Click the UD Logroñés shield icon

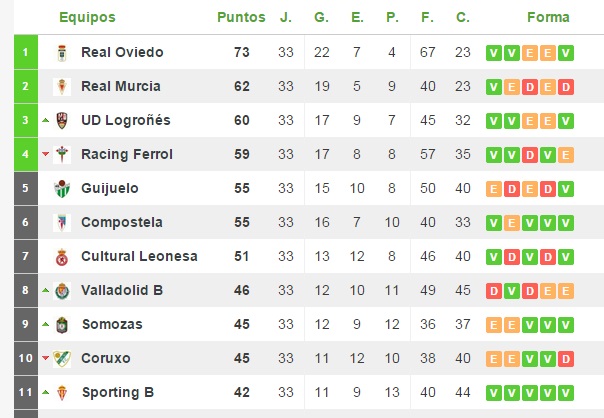pyautogui.click(x=62, y=121)
